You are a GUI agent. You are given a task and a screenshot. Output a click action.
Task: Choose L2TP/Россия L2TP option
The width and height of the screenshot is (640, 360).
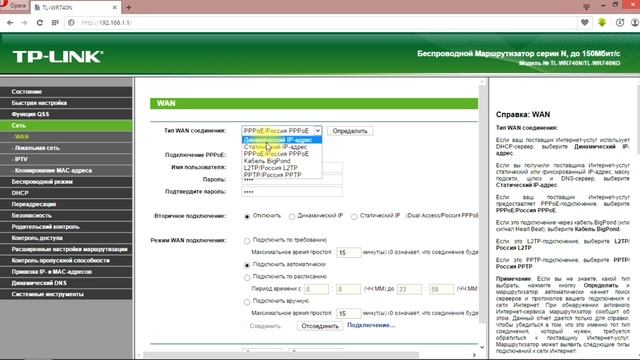[282, 168]
